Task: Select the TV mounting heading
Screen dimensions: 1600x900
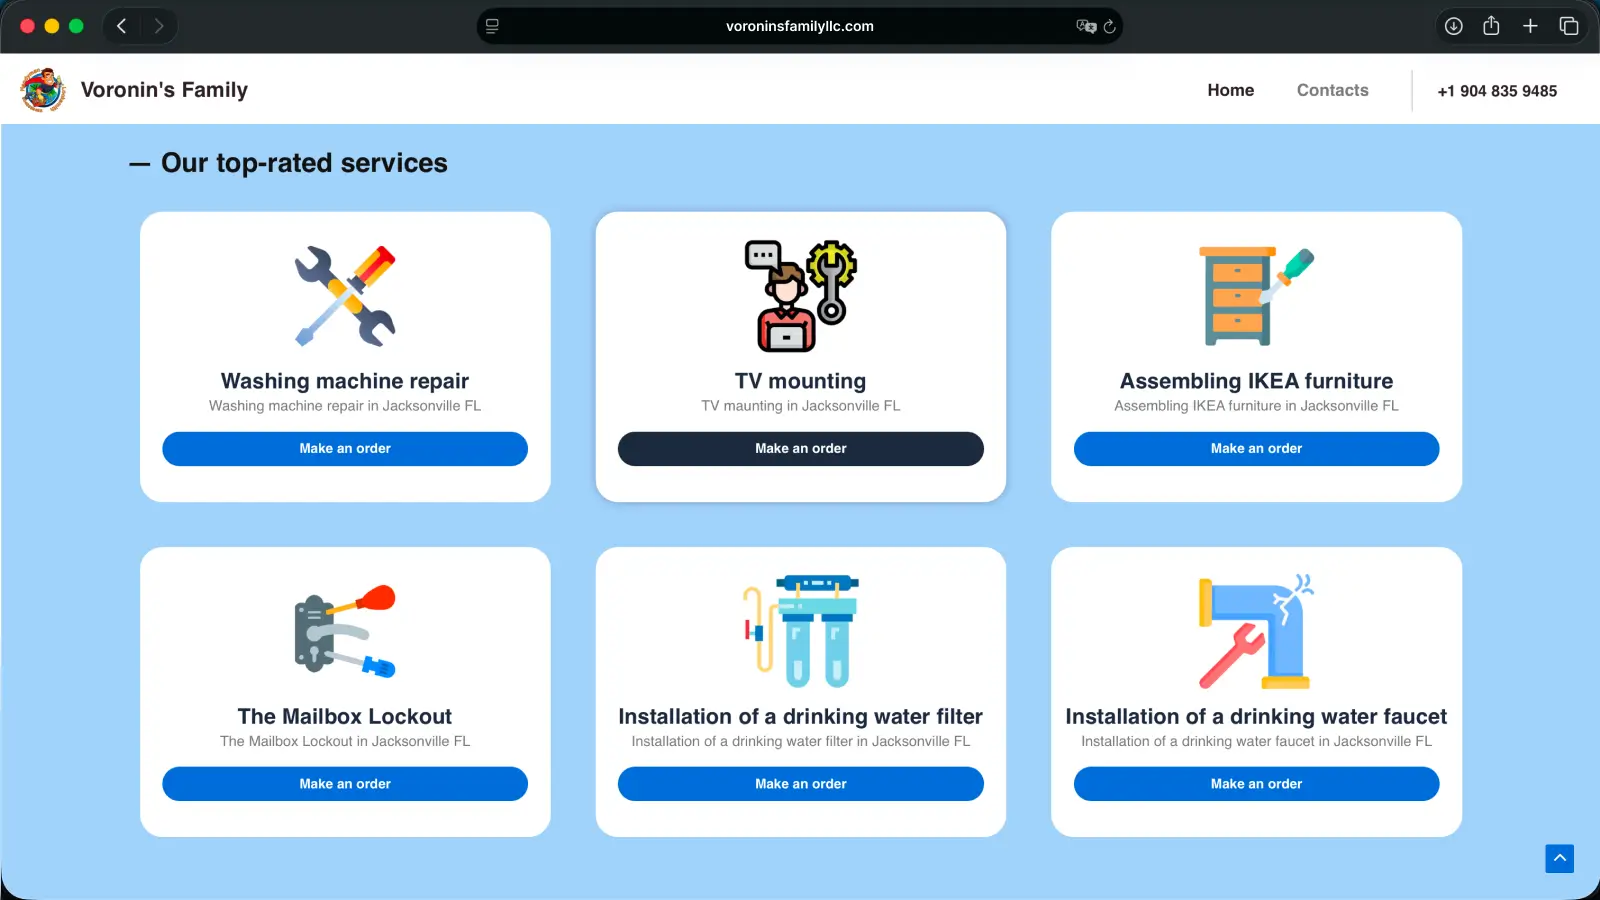Action: click(801, 381)
